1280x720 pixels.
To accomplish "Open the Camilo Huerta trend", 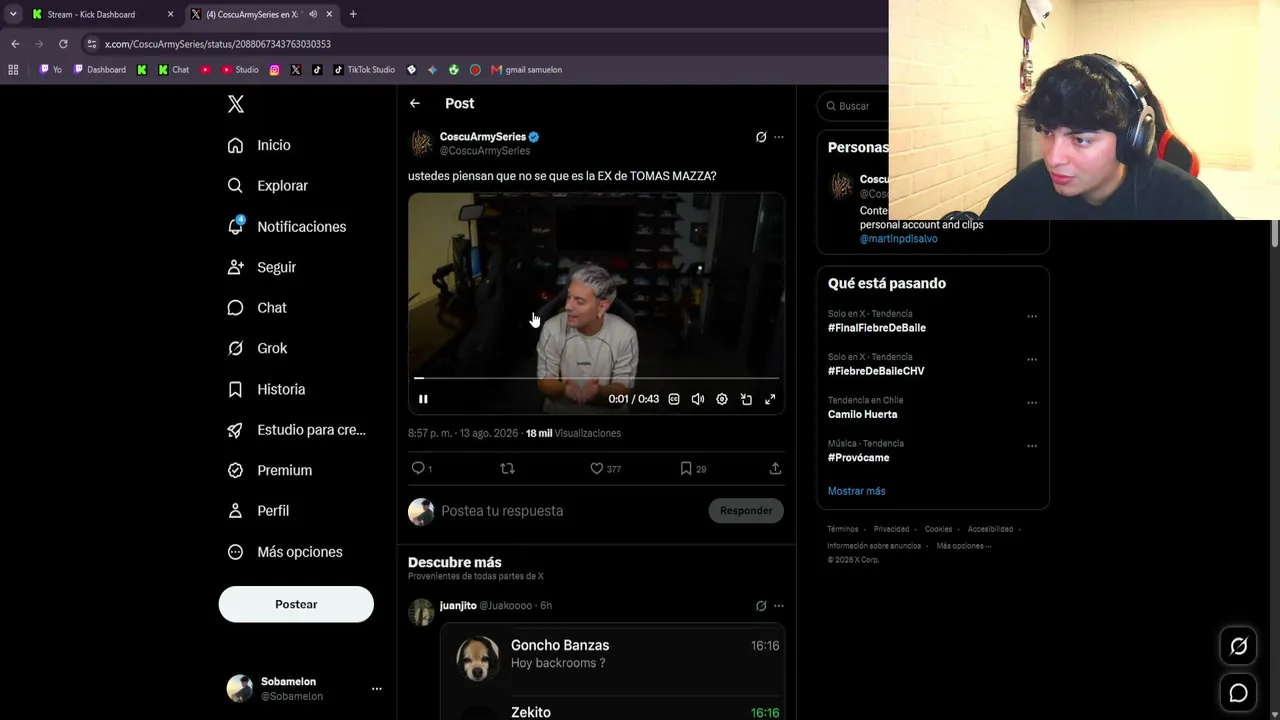I will (863, 414).
